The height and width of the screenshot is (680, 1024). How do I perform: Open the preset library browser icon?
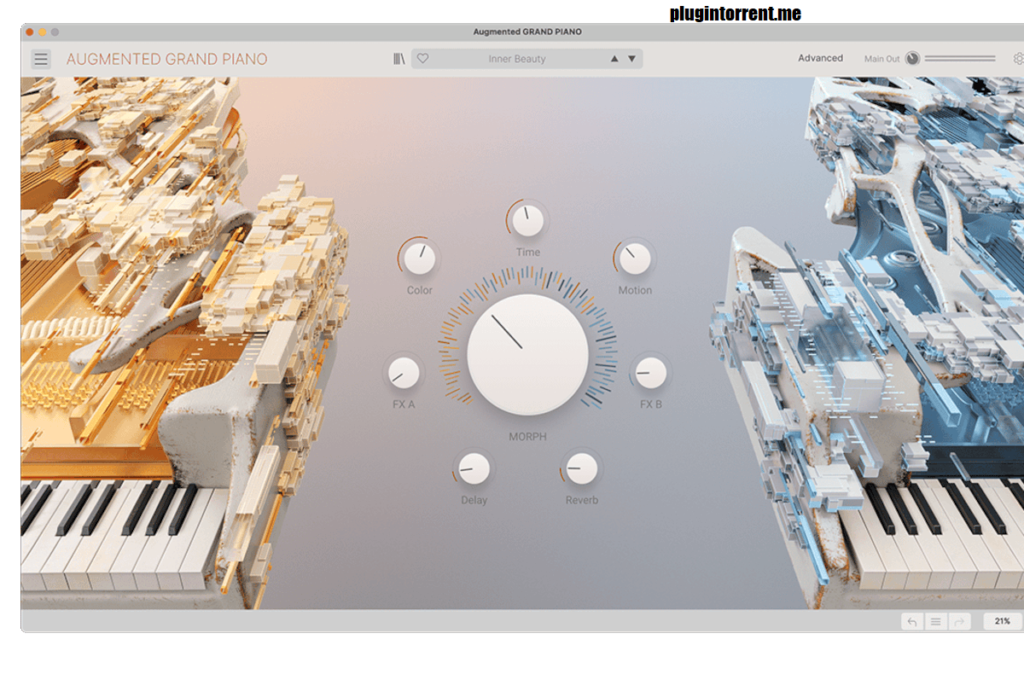399,59
